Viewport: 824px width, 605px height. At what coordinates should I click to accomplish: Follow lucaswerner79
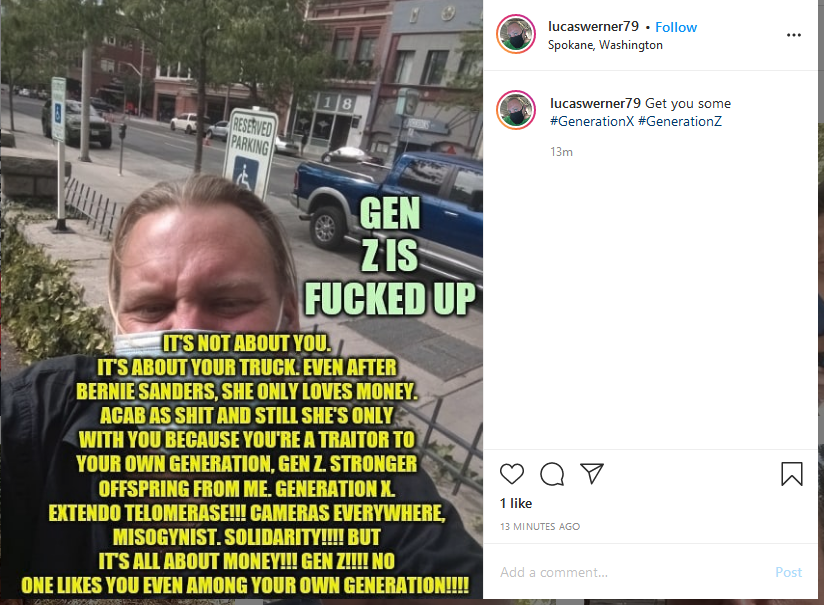[676, 27]
